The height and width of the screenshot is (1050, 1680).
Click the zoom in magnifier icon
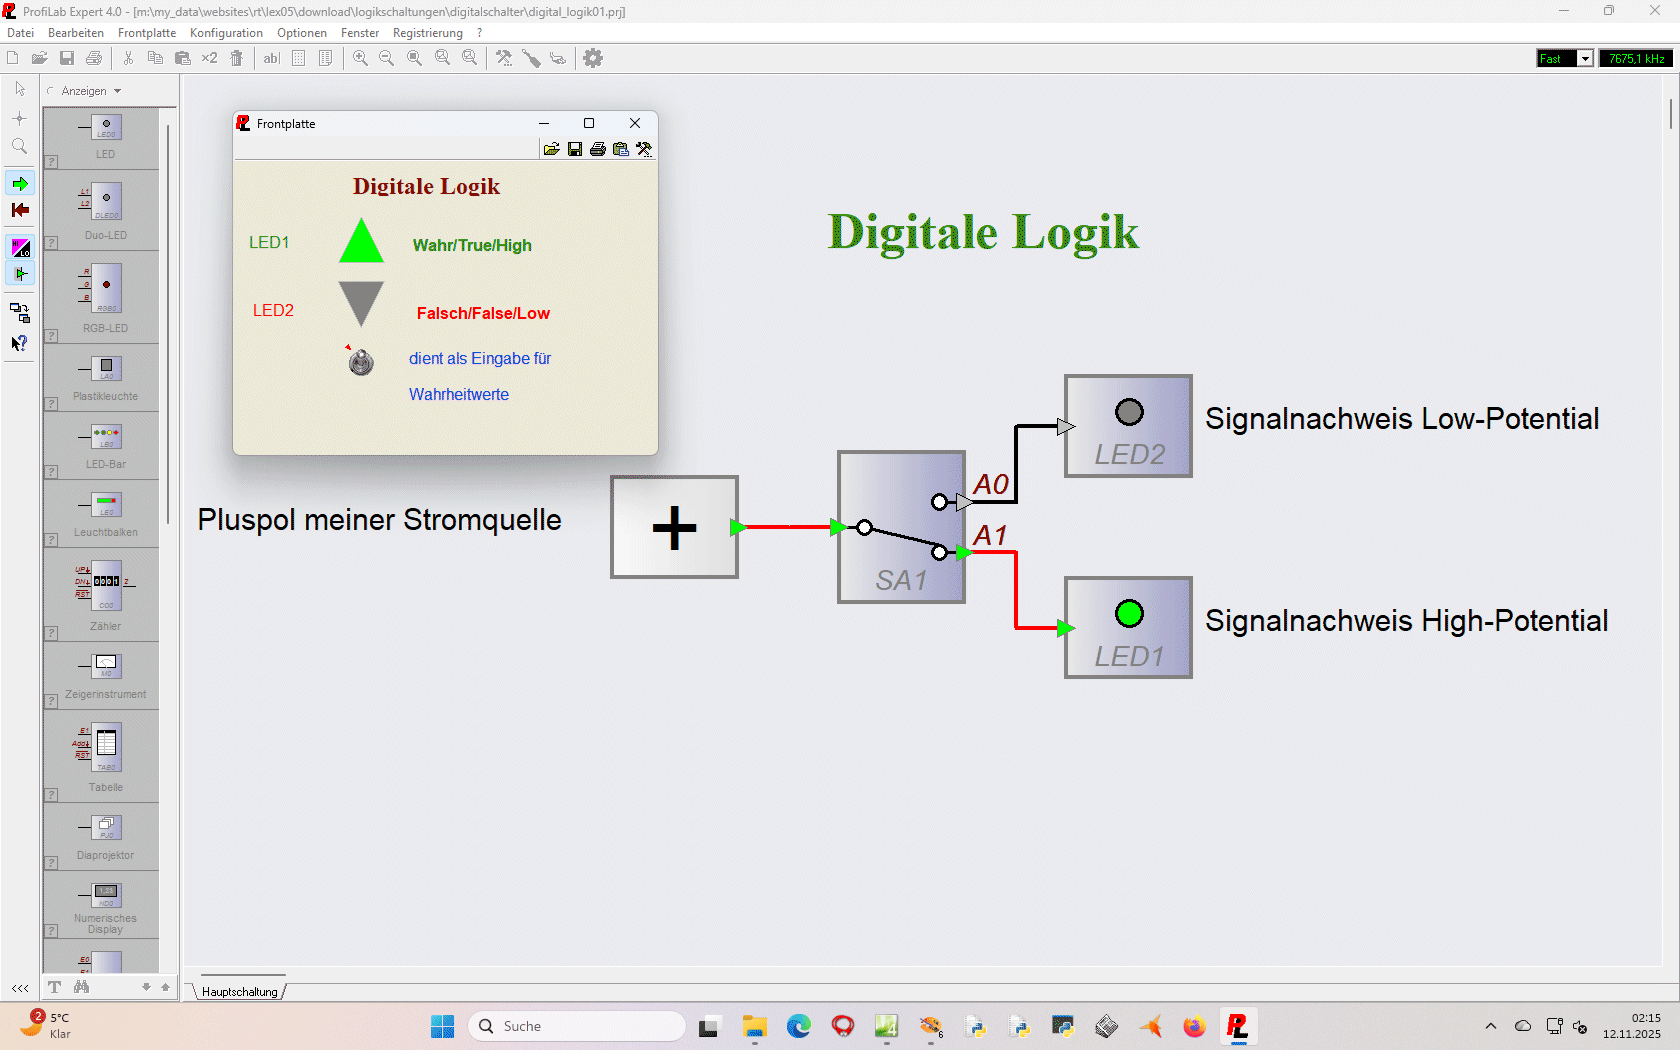click(x=360, y=58)
